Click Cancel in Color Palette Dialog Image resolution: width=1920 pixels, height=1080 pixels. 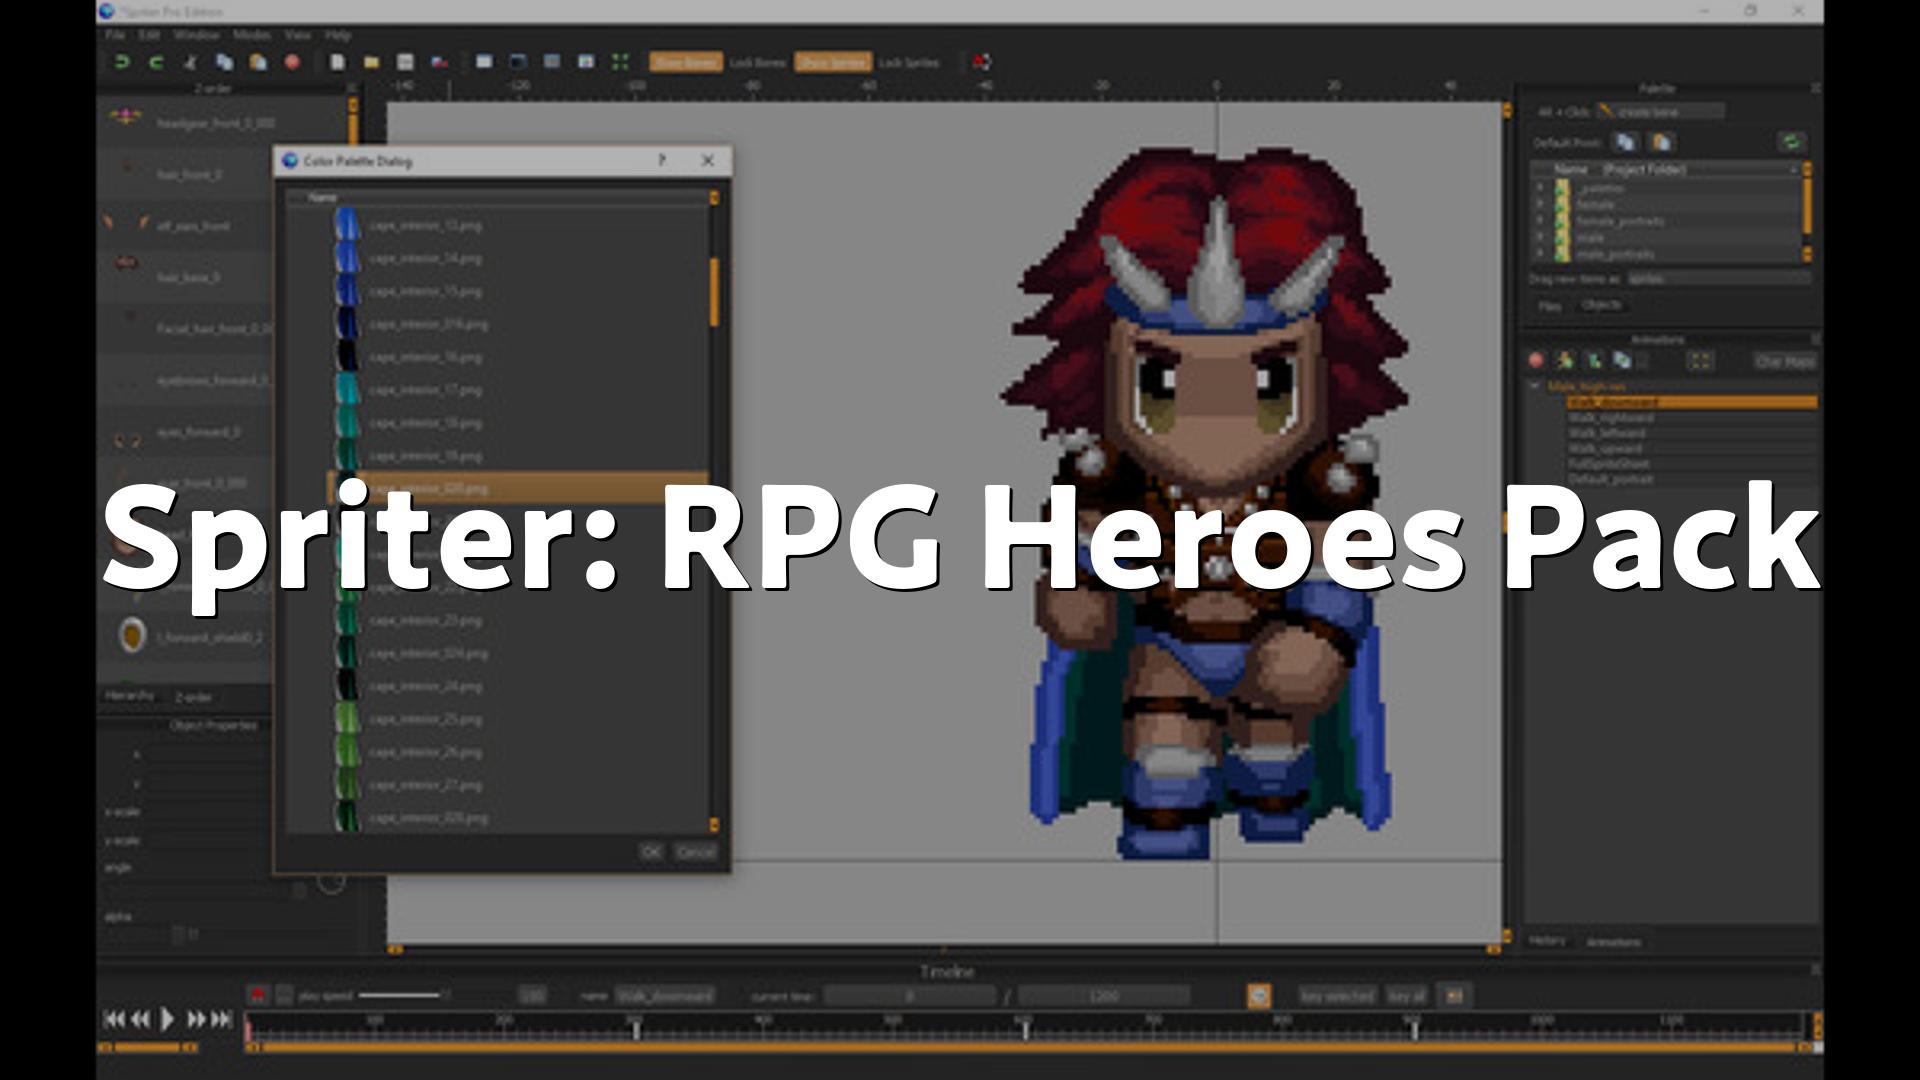tap(695, 852)
